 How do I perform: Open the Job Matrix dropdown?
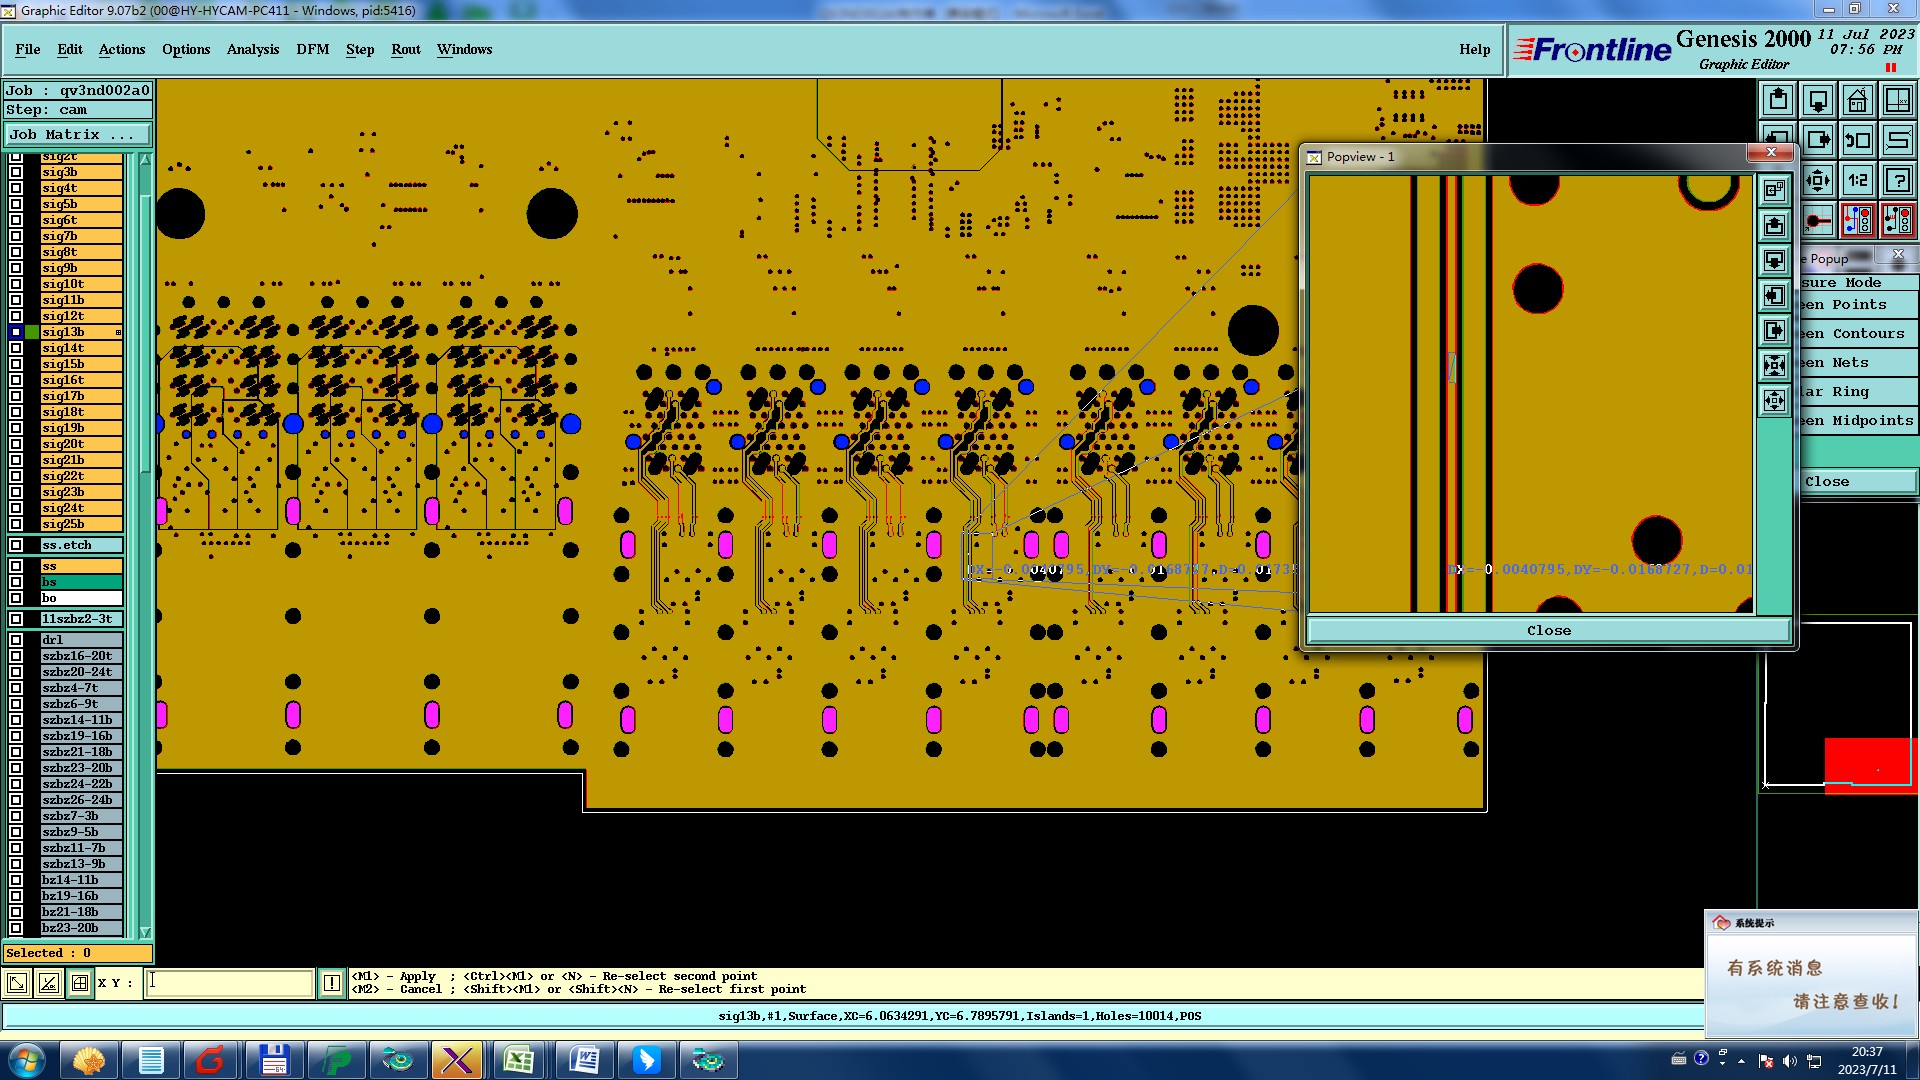(x=78, y=134)
